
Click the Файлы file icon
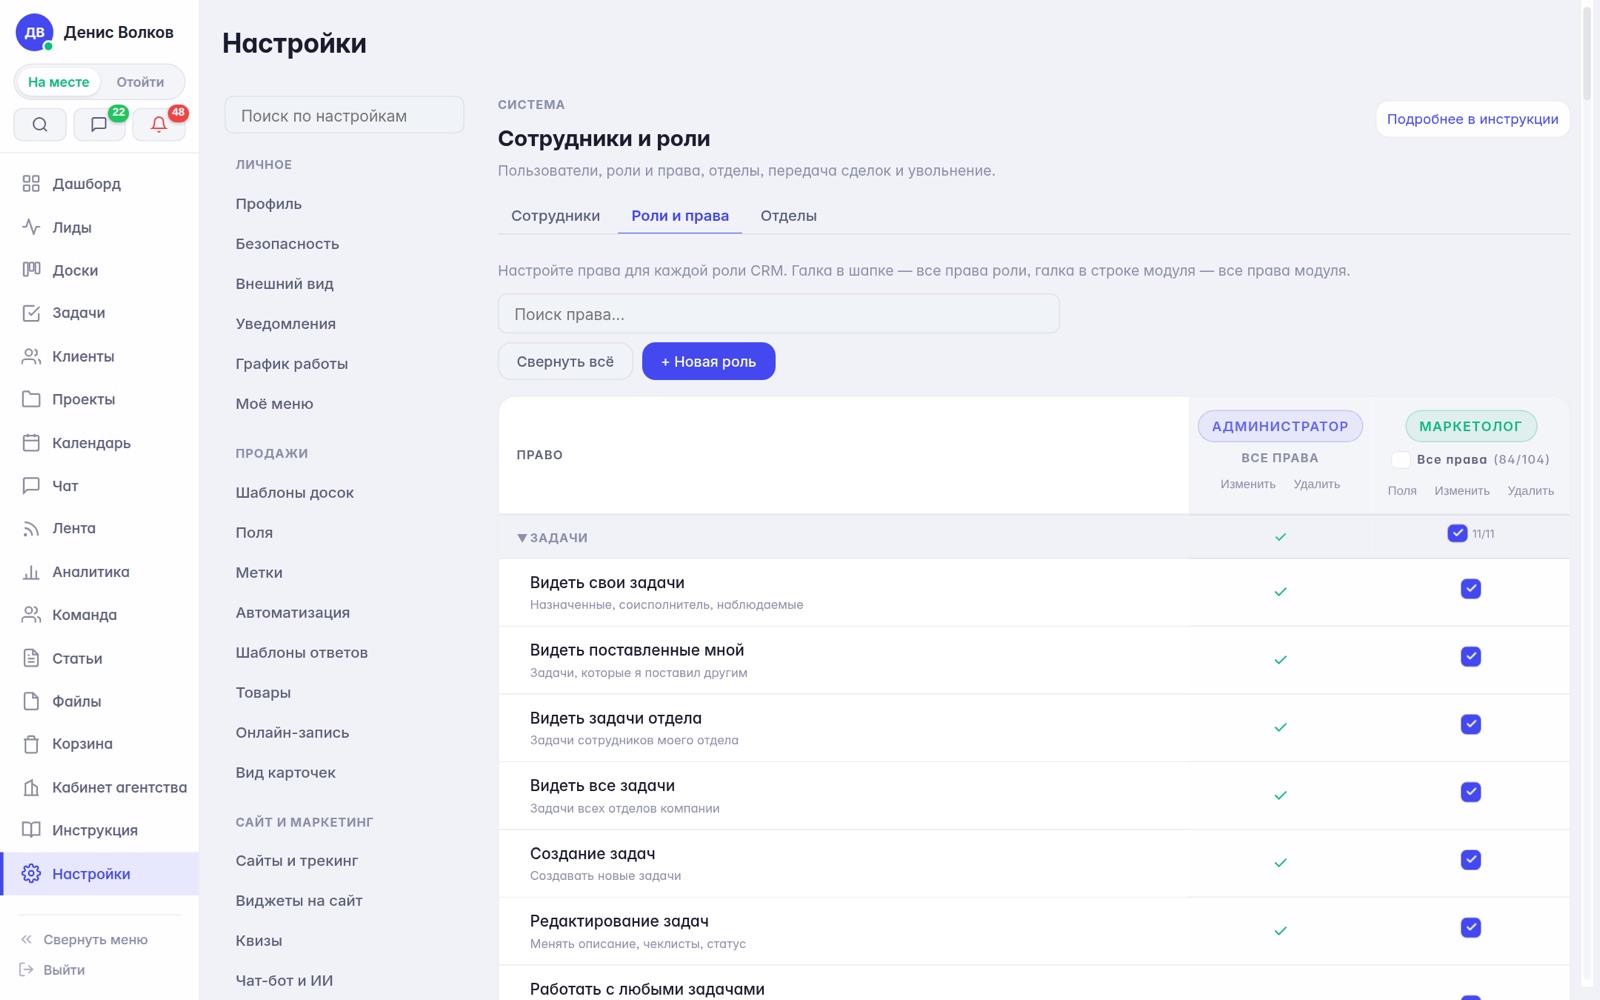click(x=31, y=701)
